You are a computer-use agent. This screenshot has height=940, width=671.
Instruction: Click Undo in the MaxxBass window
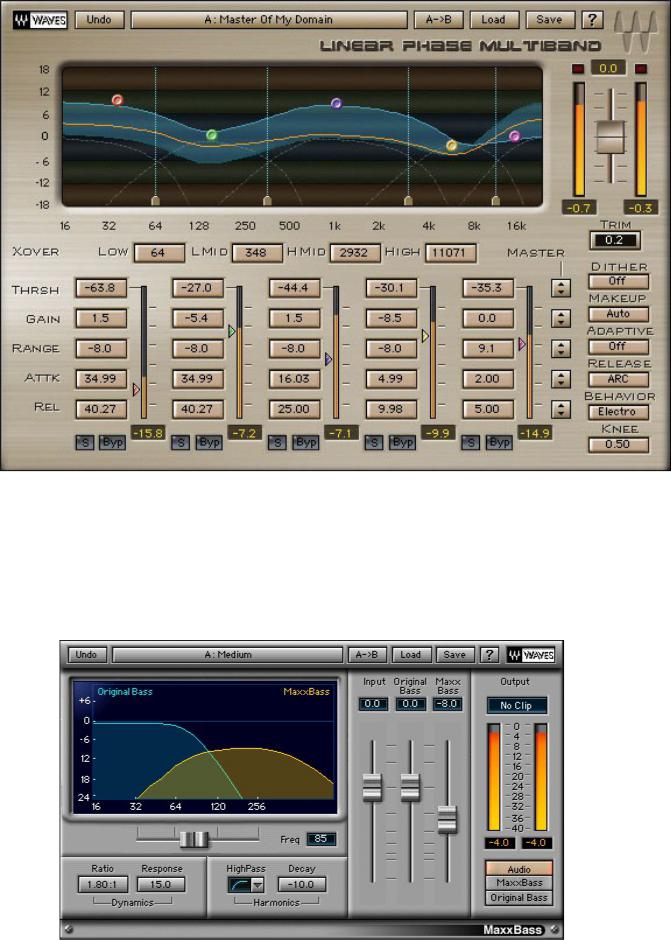coord(86,655)
